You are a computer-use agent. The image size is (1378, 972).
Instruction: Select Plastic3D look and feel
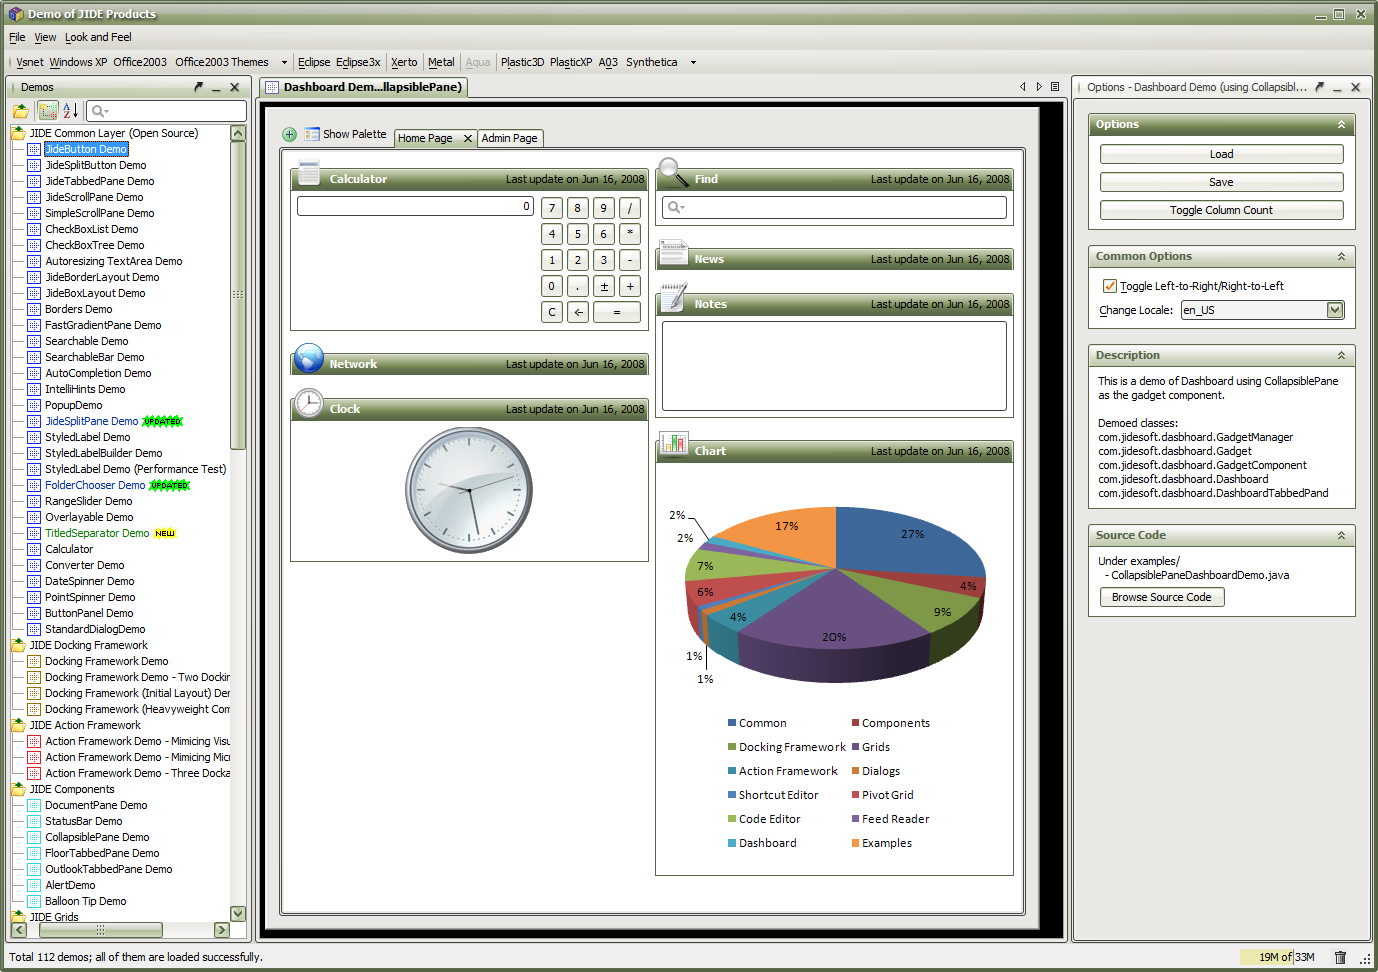click(x=522, y=62)
